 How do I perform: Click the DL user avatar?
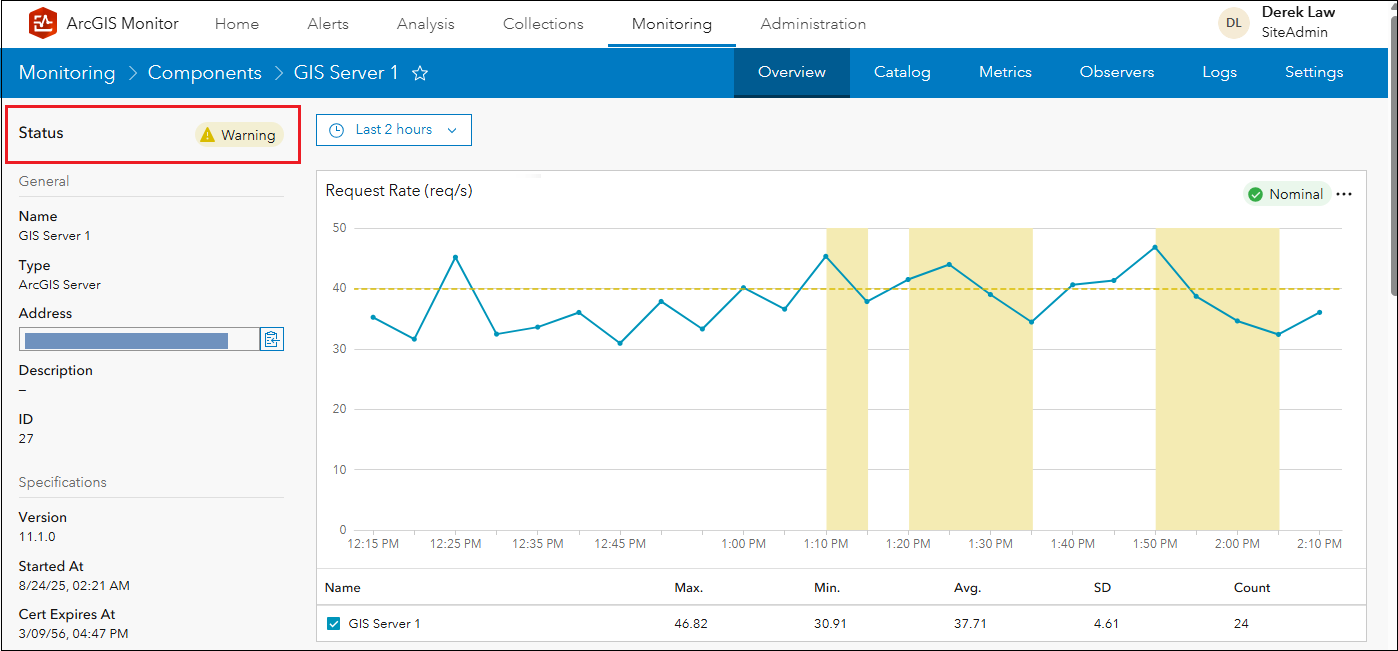coord(1233,23)
